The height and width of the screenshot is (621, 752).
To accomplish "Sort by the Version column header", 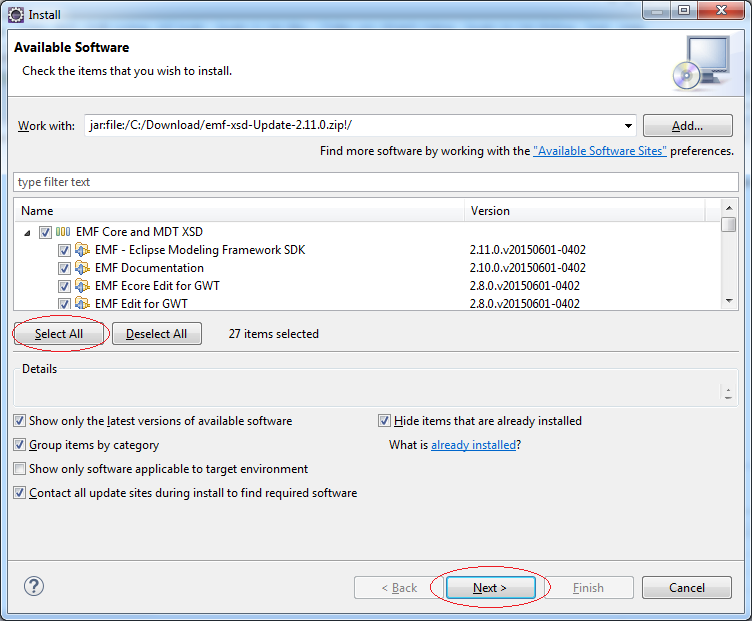I will pos(585,211).
